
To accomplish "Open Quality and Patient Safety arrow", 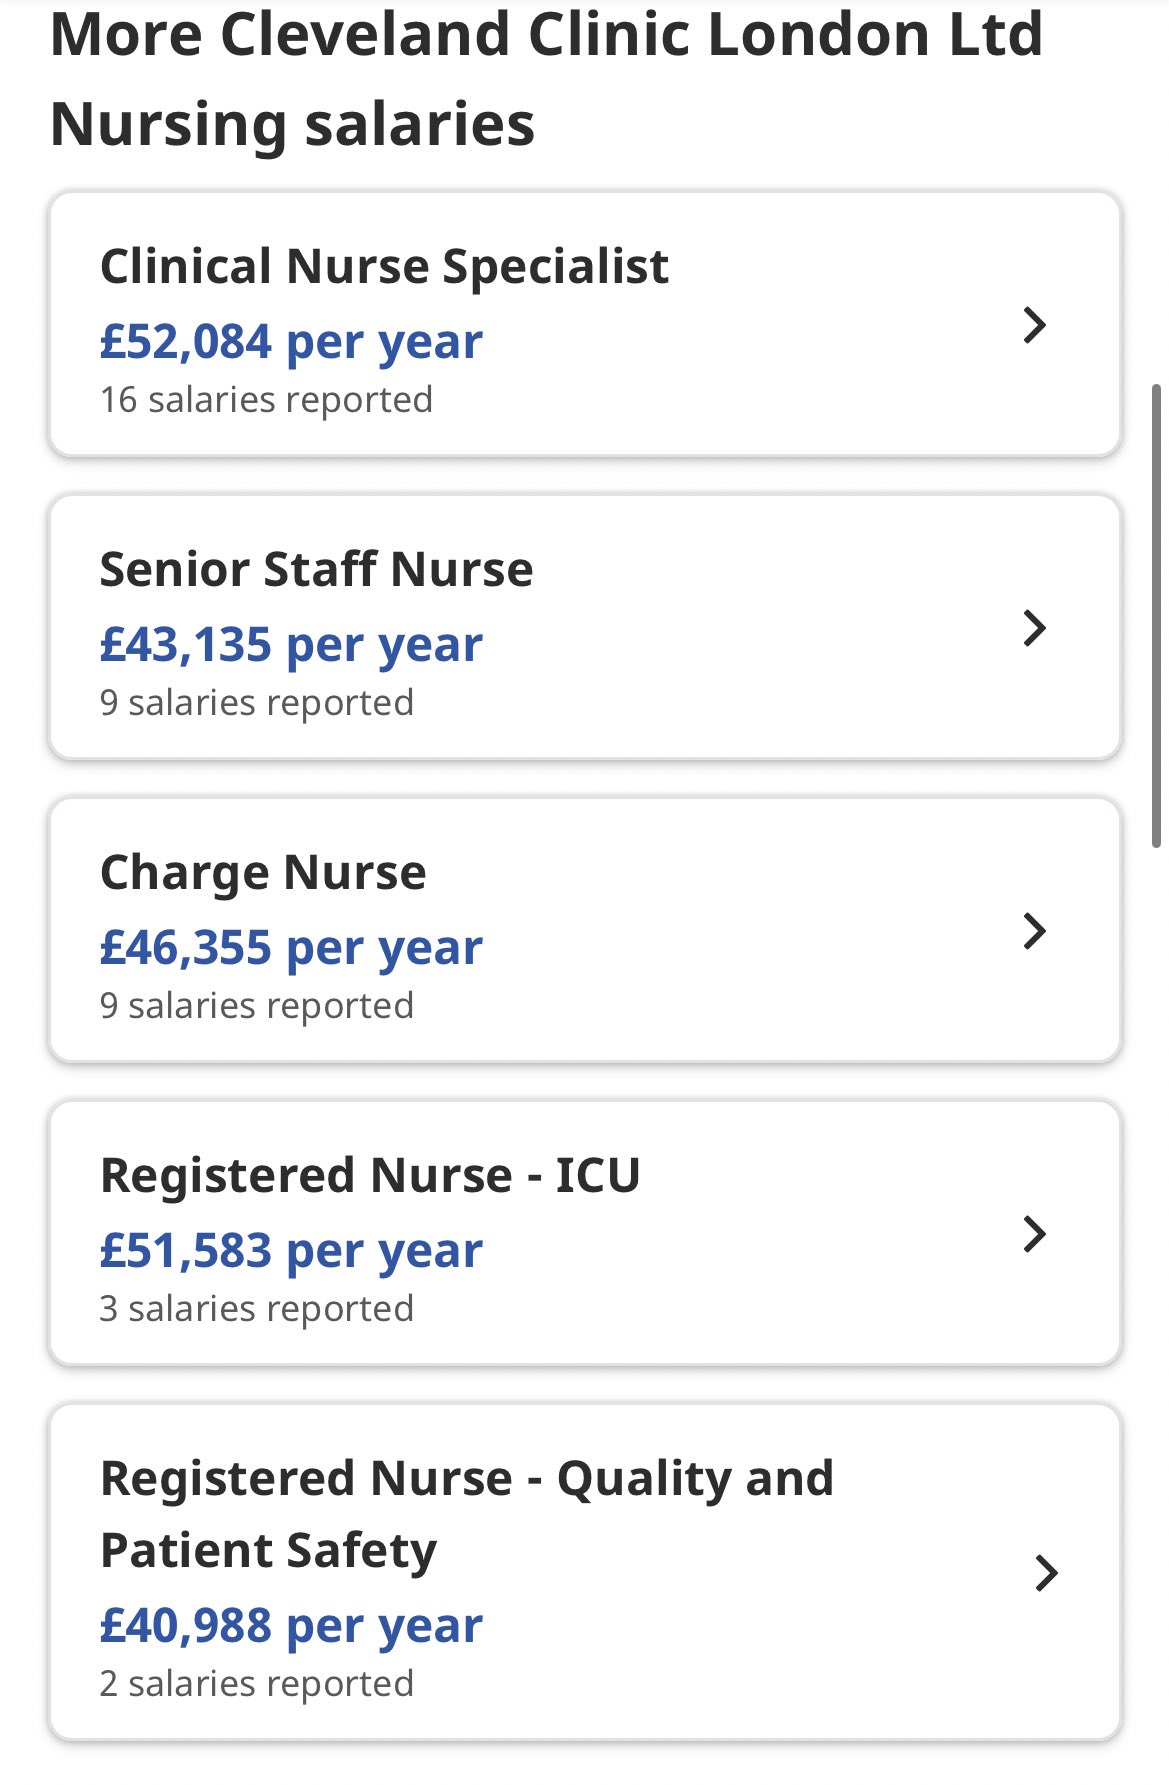I will point(1047,1573).
